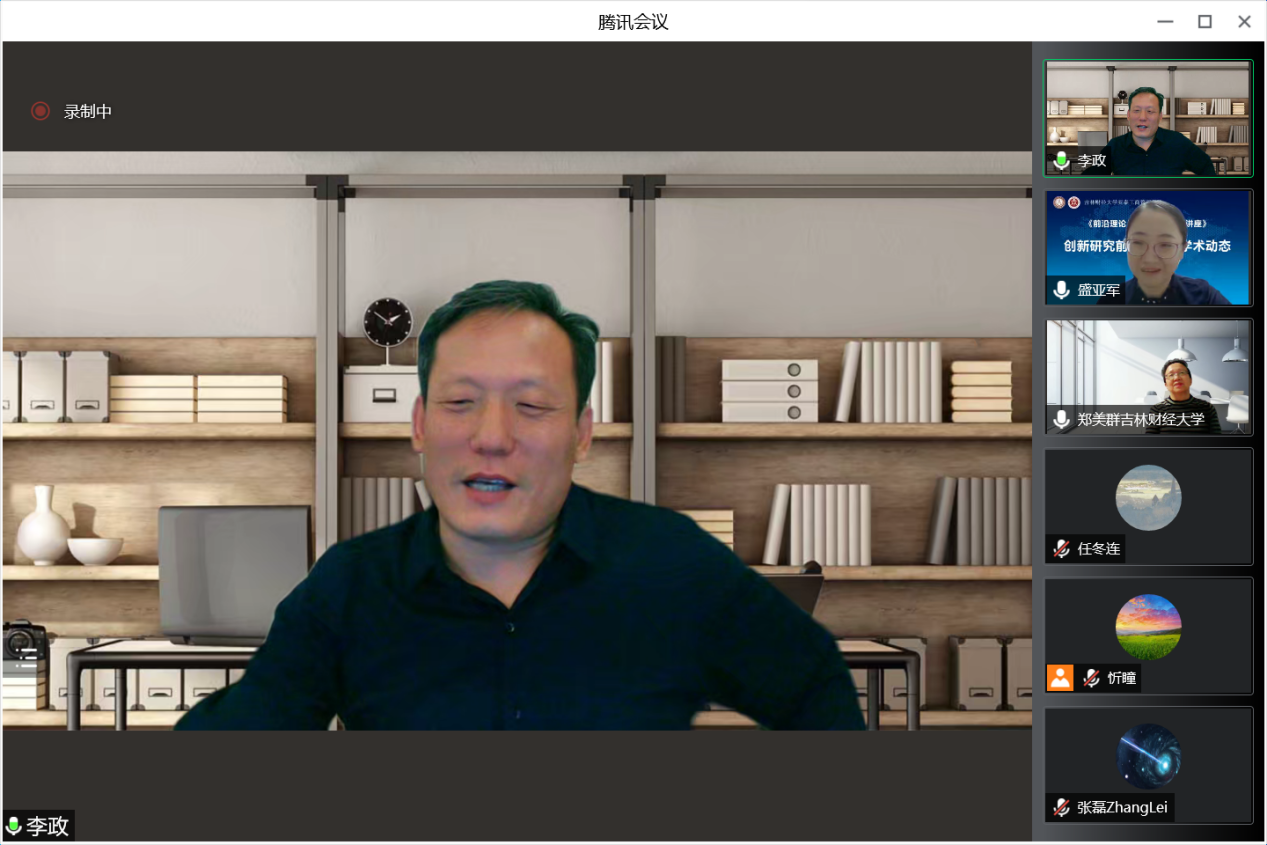Click the 李政 name label at bottom-left
Screen dimensions: 1267x845
[x=47, y=826]
